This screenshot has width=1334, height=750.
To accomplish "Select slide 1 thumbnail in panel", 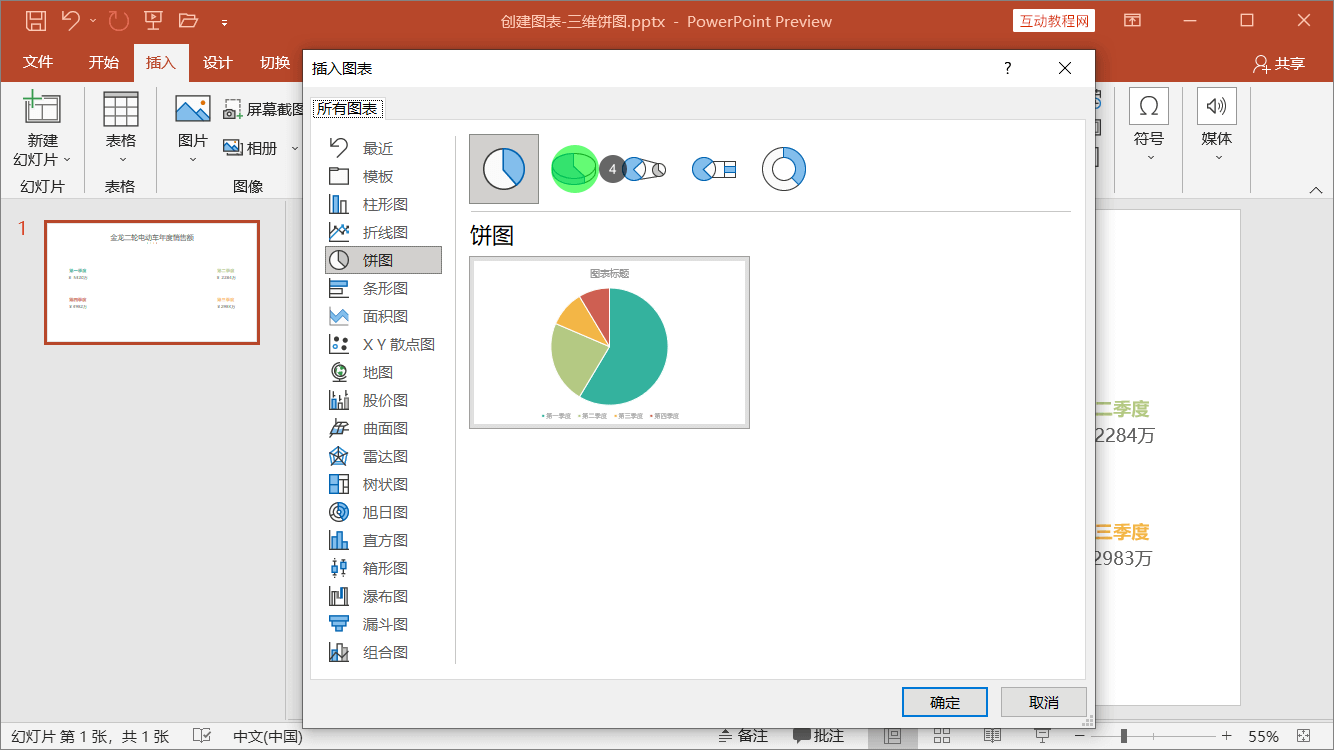I will [x=152, y=282].
